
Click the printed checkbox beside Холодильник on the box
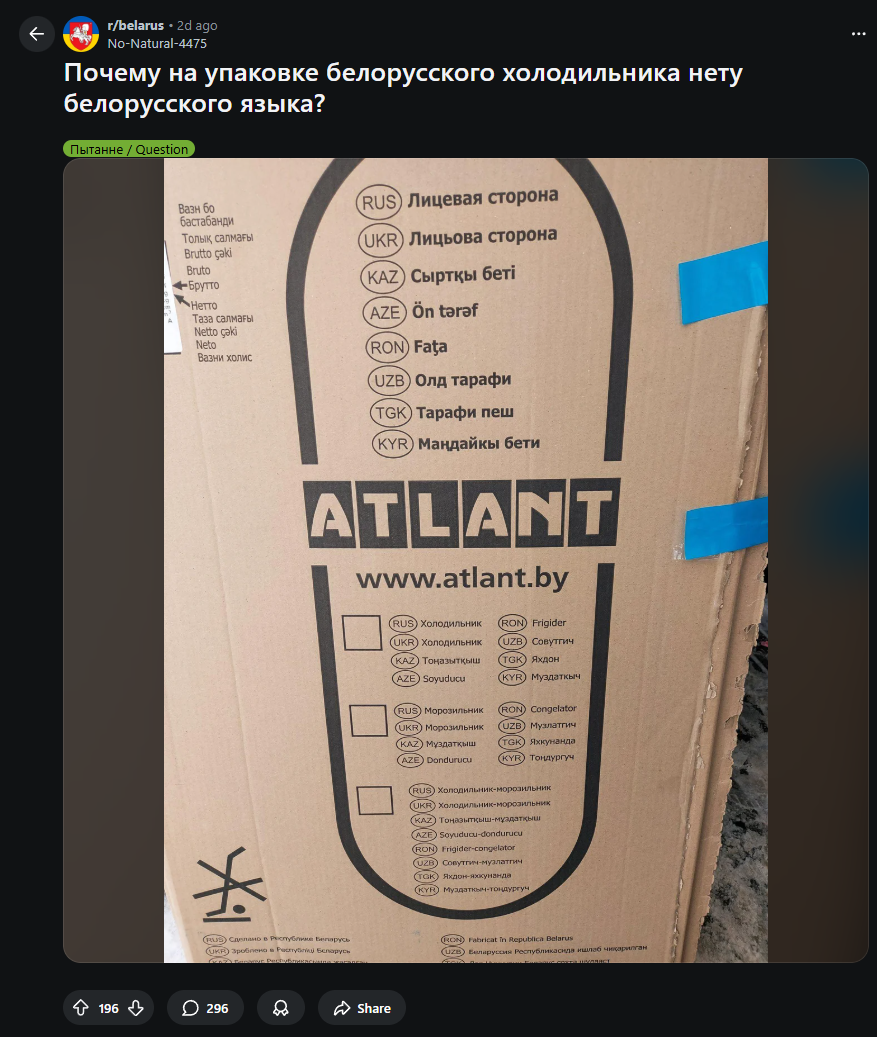pos(362,633)
